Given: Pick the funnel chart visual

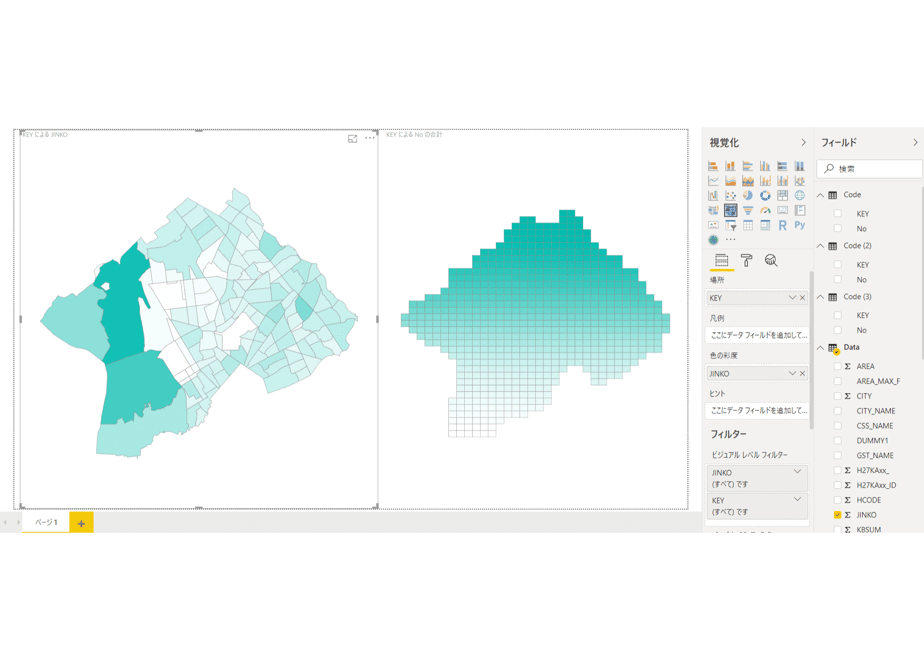Looking at the screenshot, I should [748, 210].
